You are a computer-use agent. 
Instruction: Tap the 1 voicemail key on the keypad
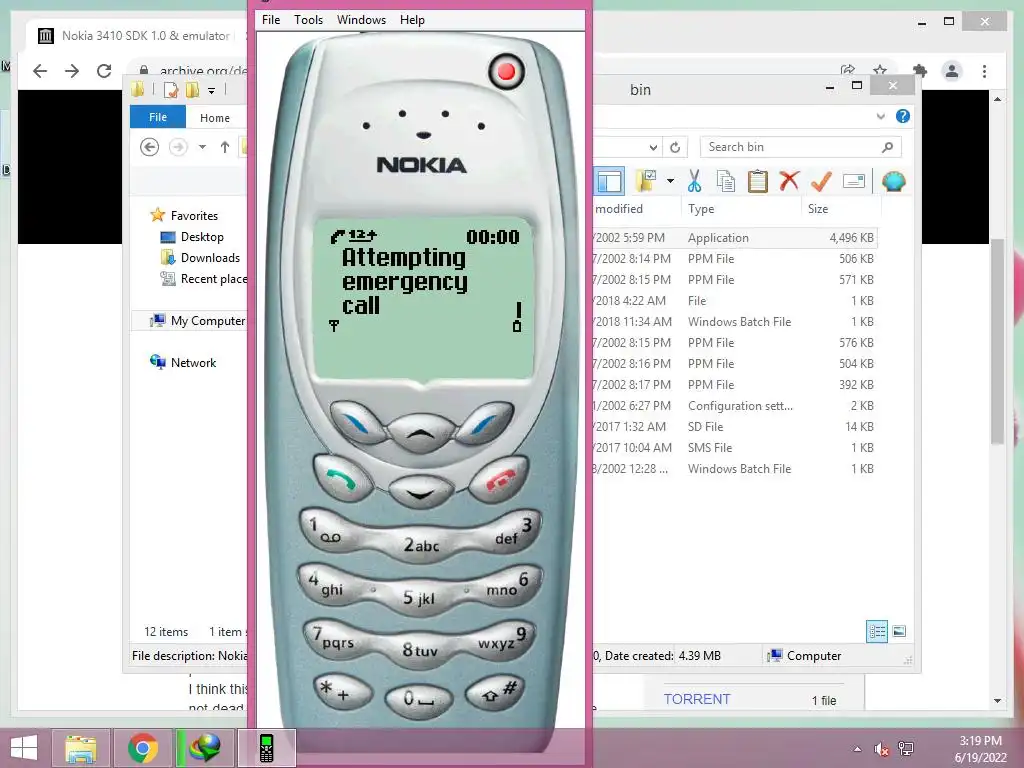pos(328,530)
